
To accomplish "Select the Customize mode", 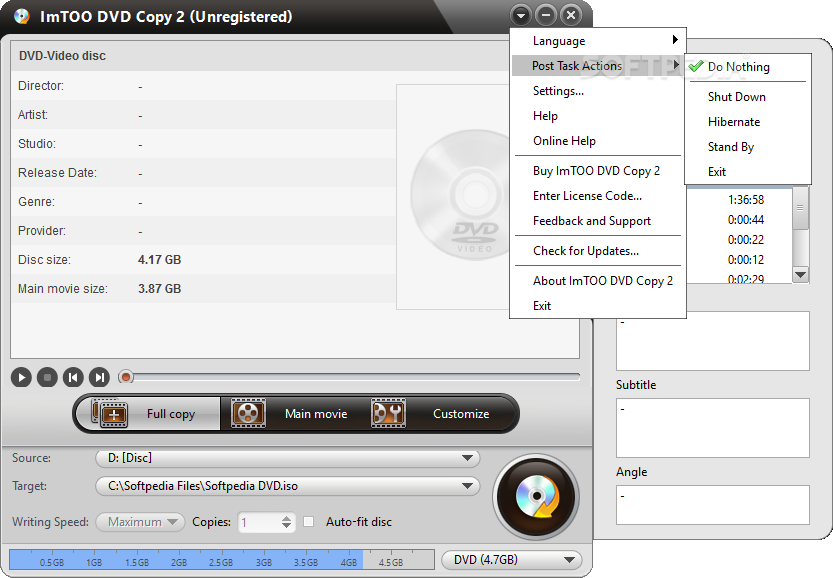I will 440,413.
